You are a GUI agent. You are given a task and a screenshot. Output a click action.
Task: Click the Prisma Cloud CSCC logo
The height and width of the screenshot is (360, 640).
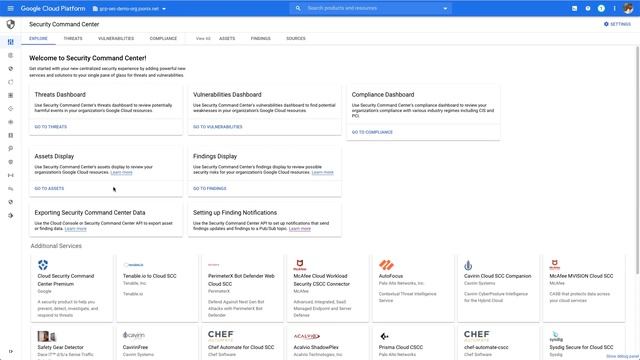384,336
